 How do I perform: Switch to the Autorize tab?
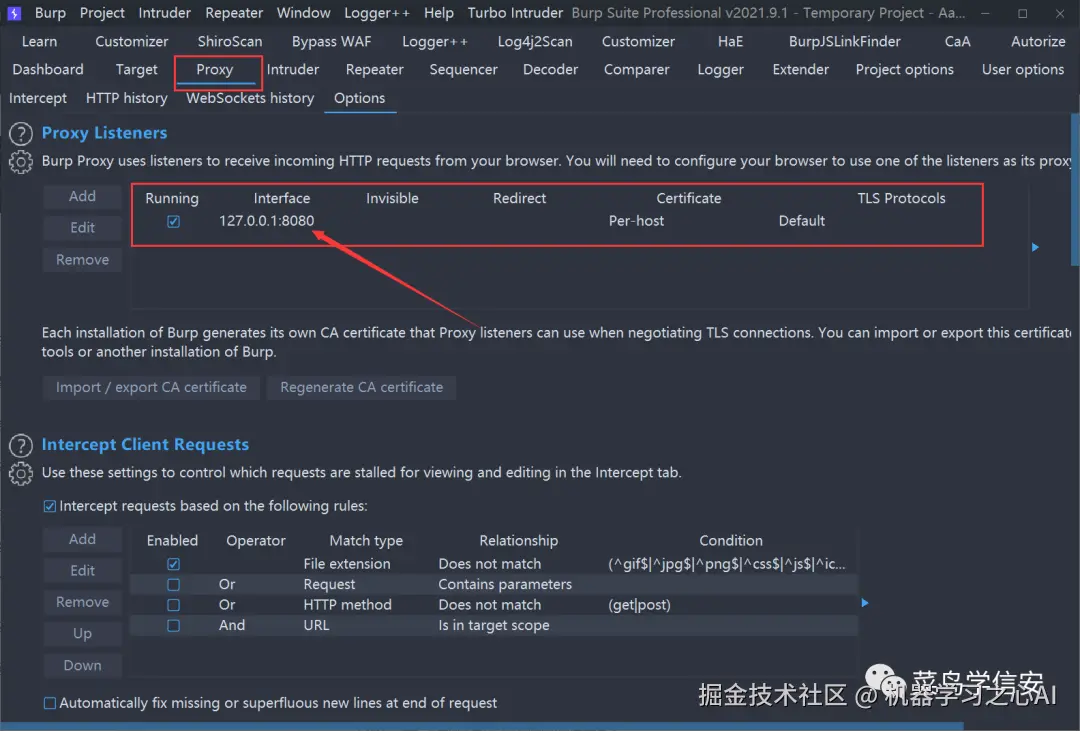1038,41
